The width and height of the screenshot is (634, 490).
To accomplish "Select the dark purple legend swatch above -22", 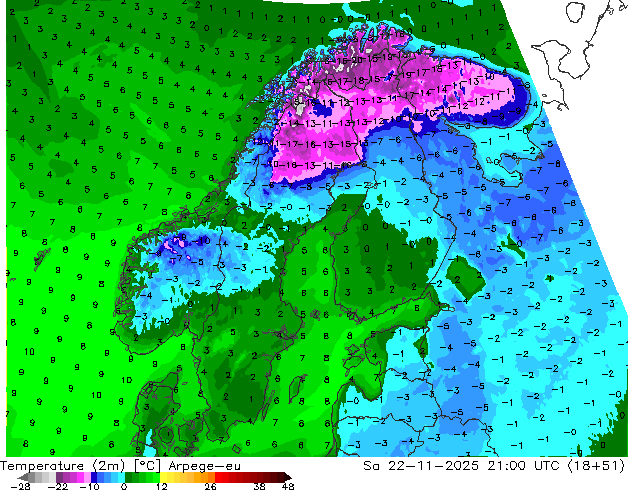I will coord(59,477).
